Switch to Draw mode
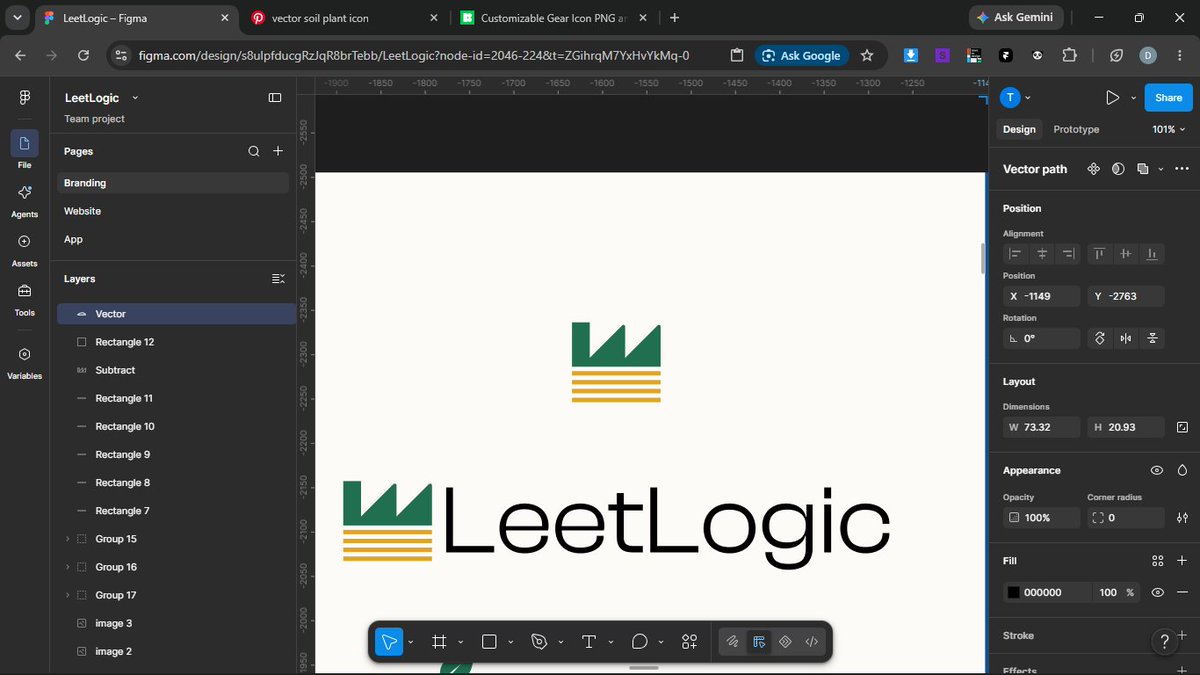This screenshot has width=1200, height=675. pos(733,641)
